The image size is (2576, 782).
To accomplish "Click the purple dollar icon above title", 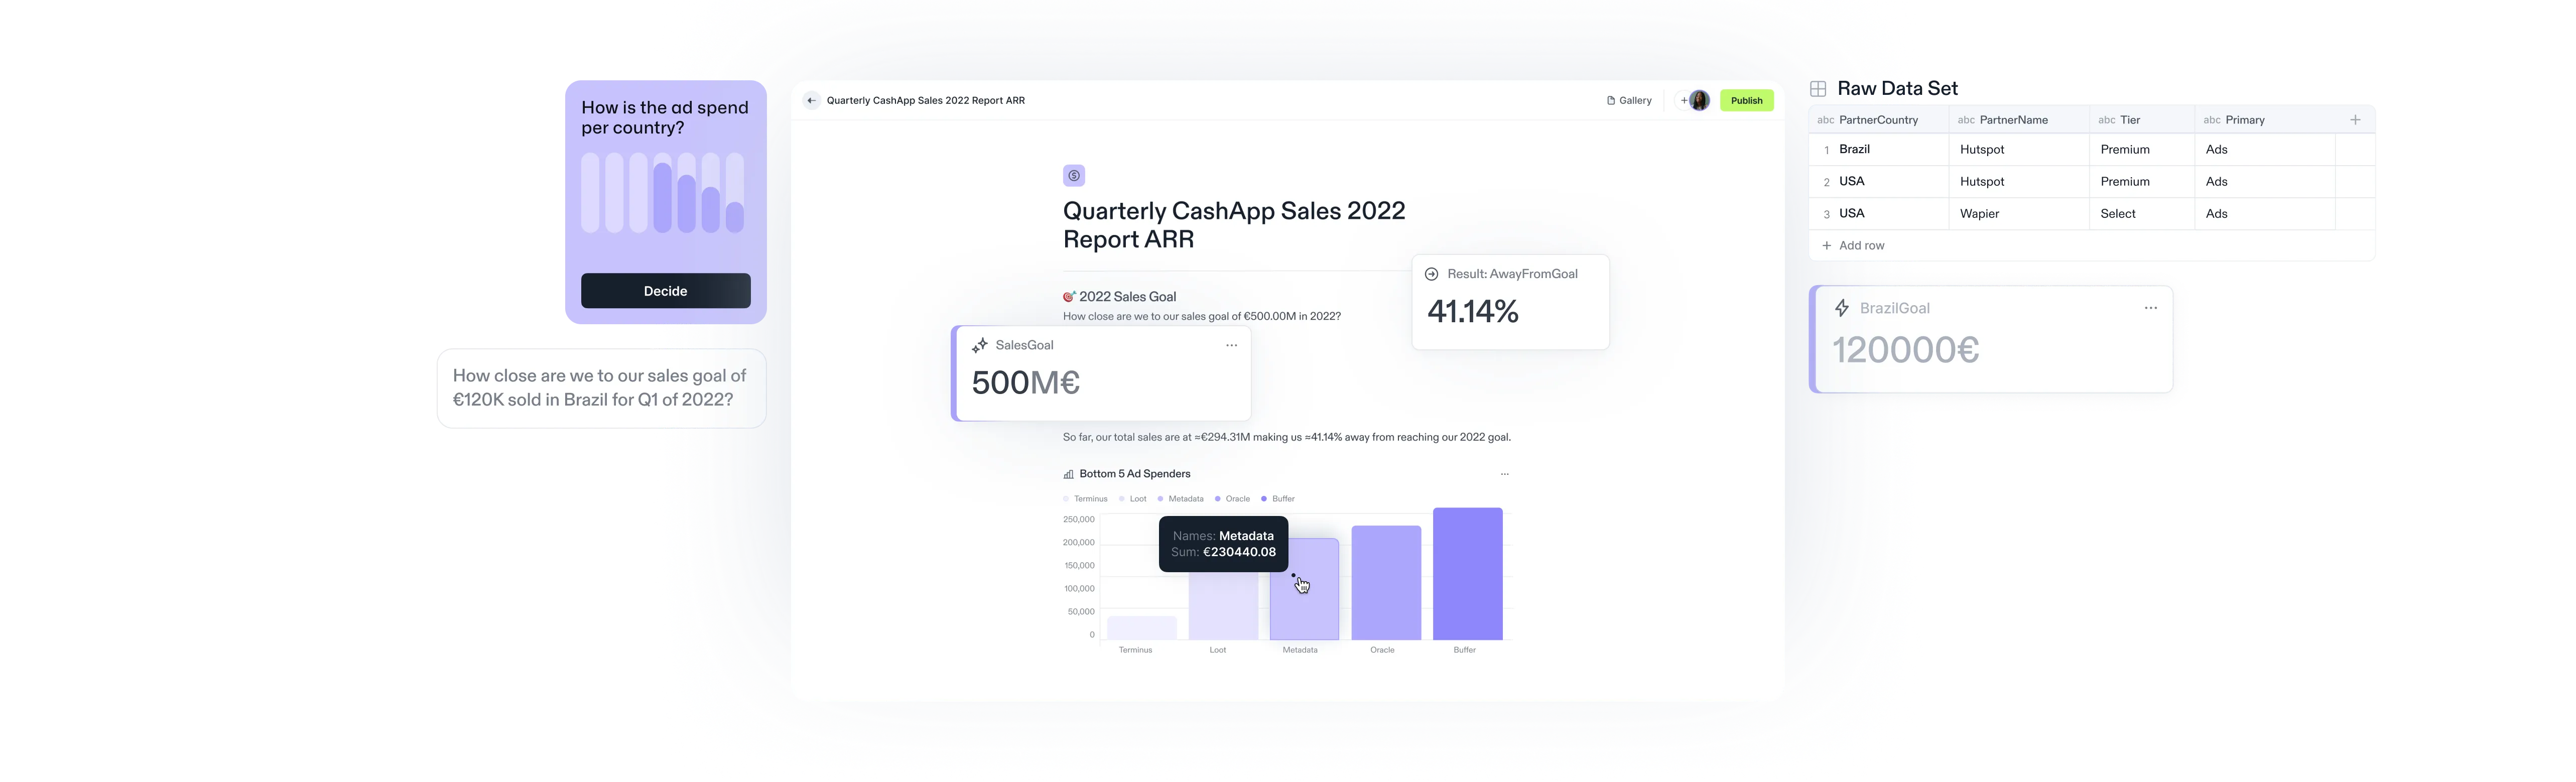I will (1073, 176).
